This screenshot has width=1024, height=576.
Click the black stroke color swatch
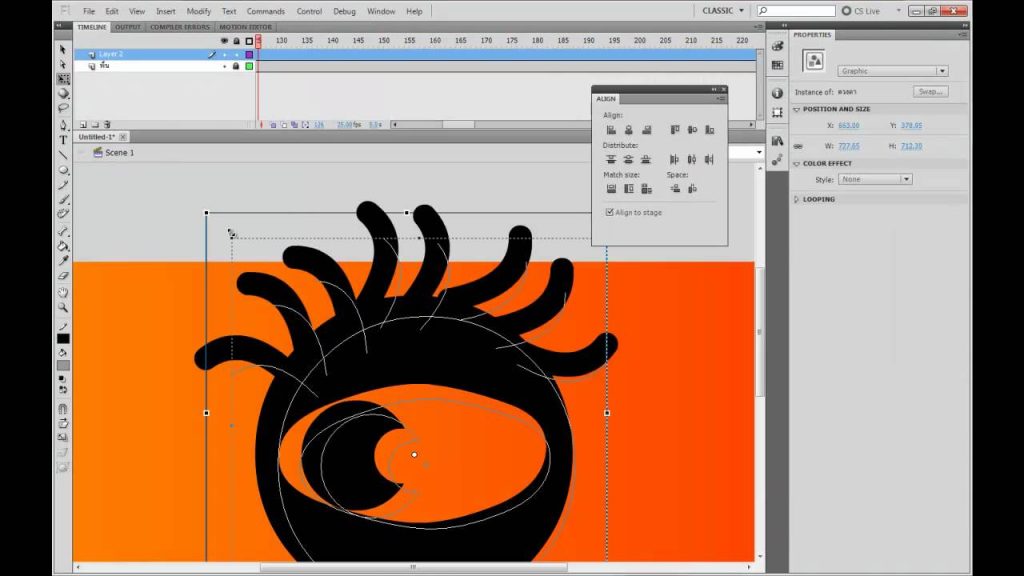click(x=63, y=338)
